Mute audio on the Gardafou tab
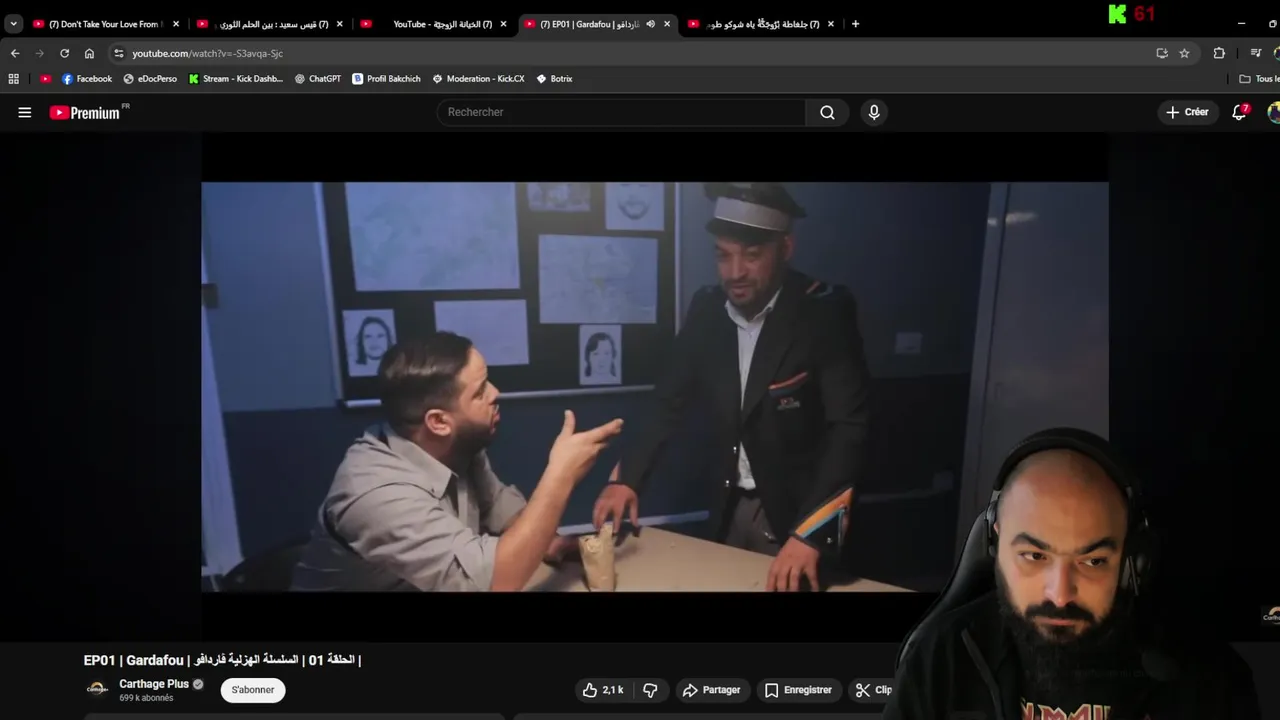This screenshot has height=720, width=1280. coord(650,24)
